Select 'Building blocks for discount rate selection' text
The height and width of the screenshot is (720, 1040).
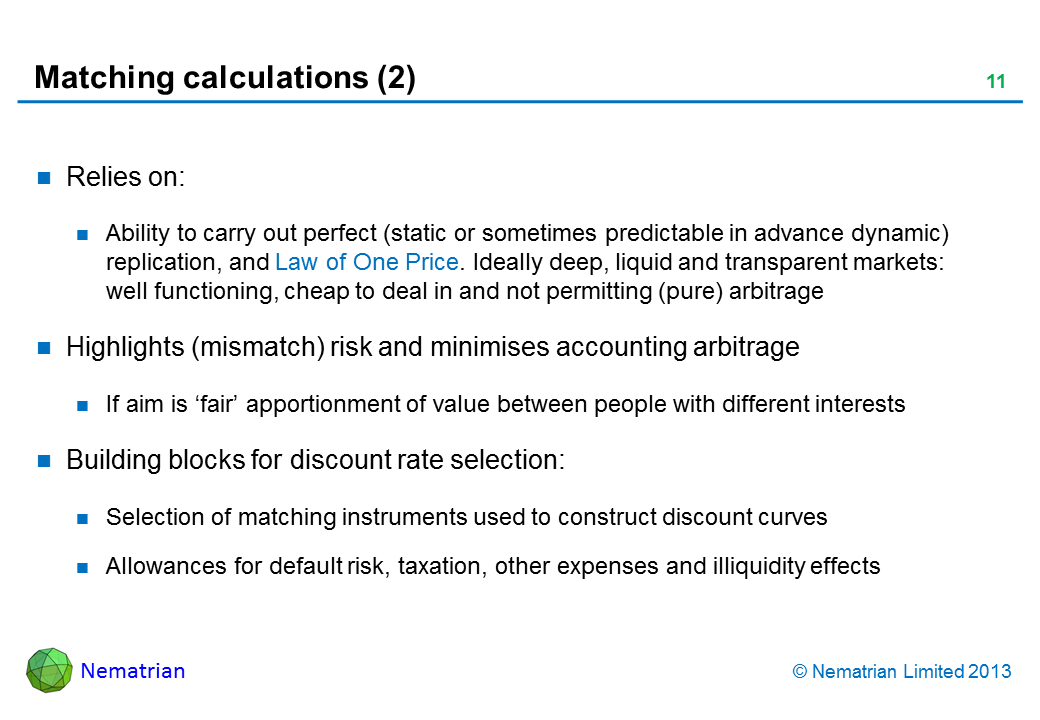tap(315, 461)
